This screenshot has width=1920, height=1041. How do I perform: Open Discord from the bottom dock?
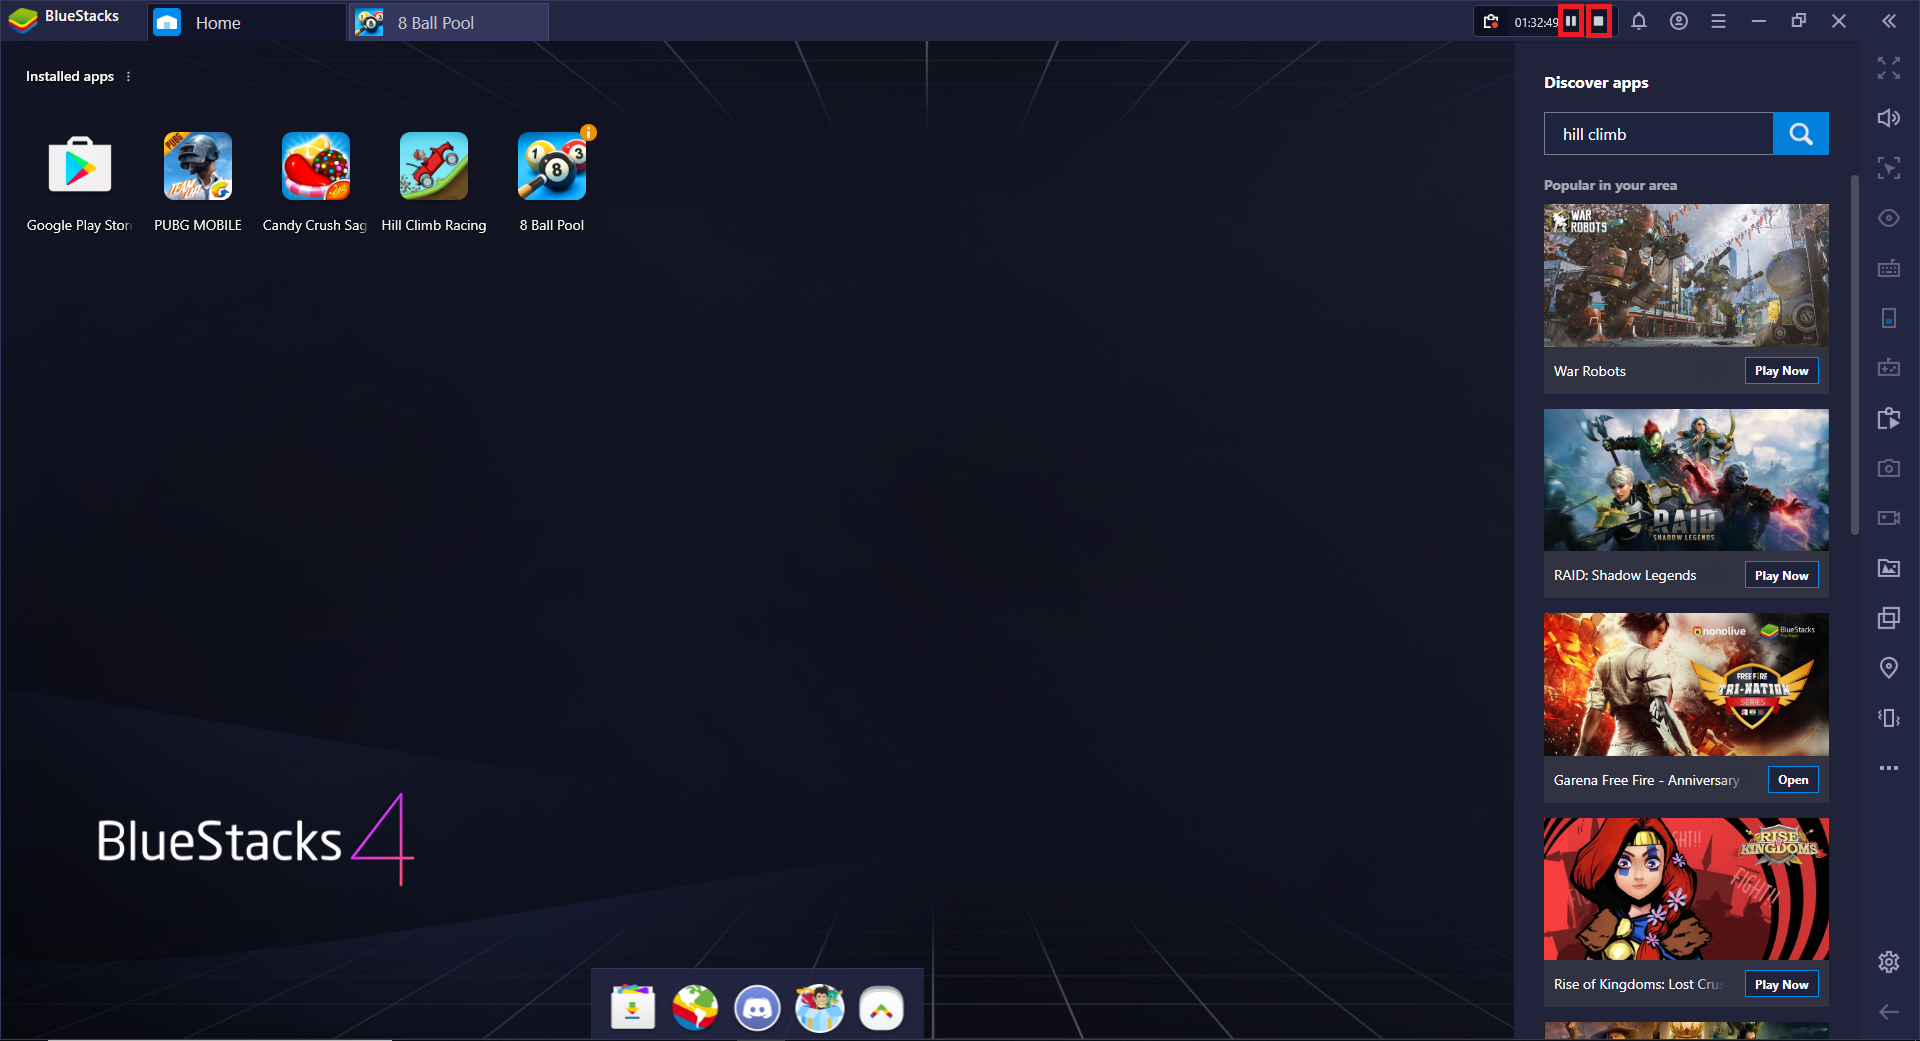pos(757,1007)
